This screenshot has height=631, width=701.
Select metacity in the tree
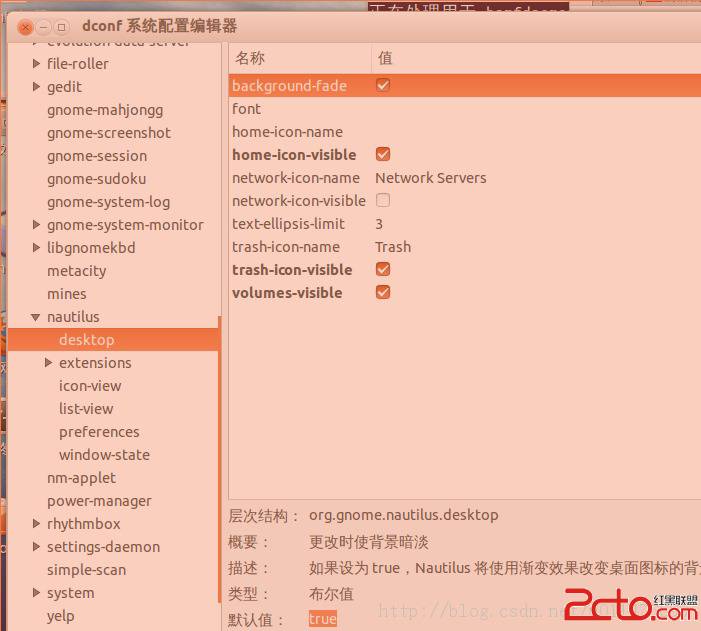pos(76,271)
